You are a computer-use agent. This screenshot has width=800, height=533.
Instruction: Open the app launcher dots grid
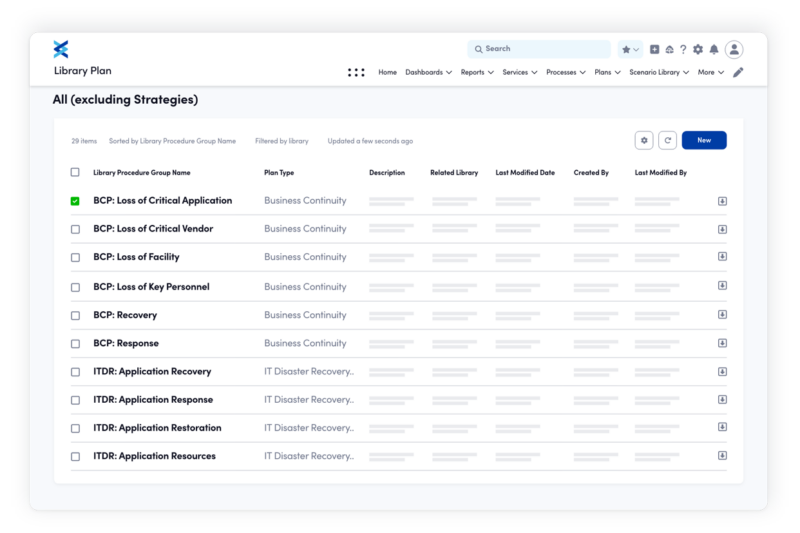(x=356, y=72)
